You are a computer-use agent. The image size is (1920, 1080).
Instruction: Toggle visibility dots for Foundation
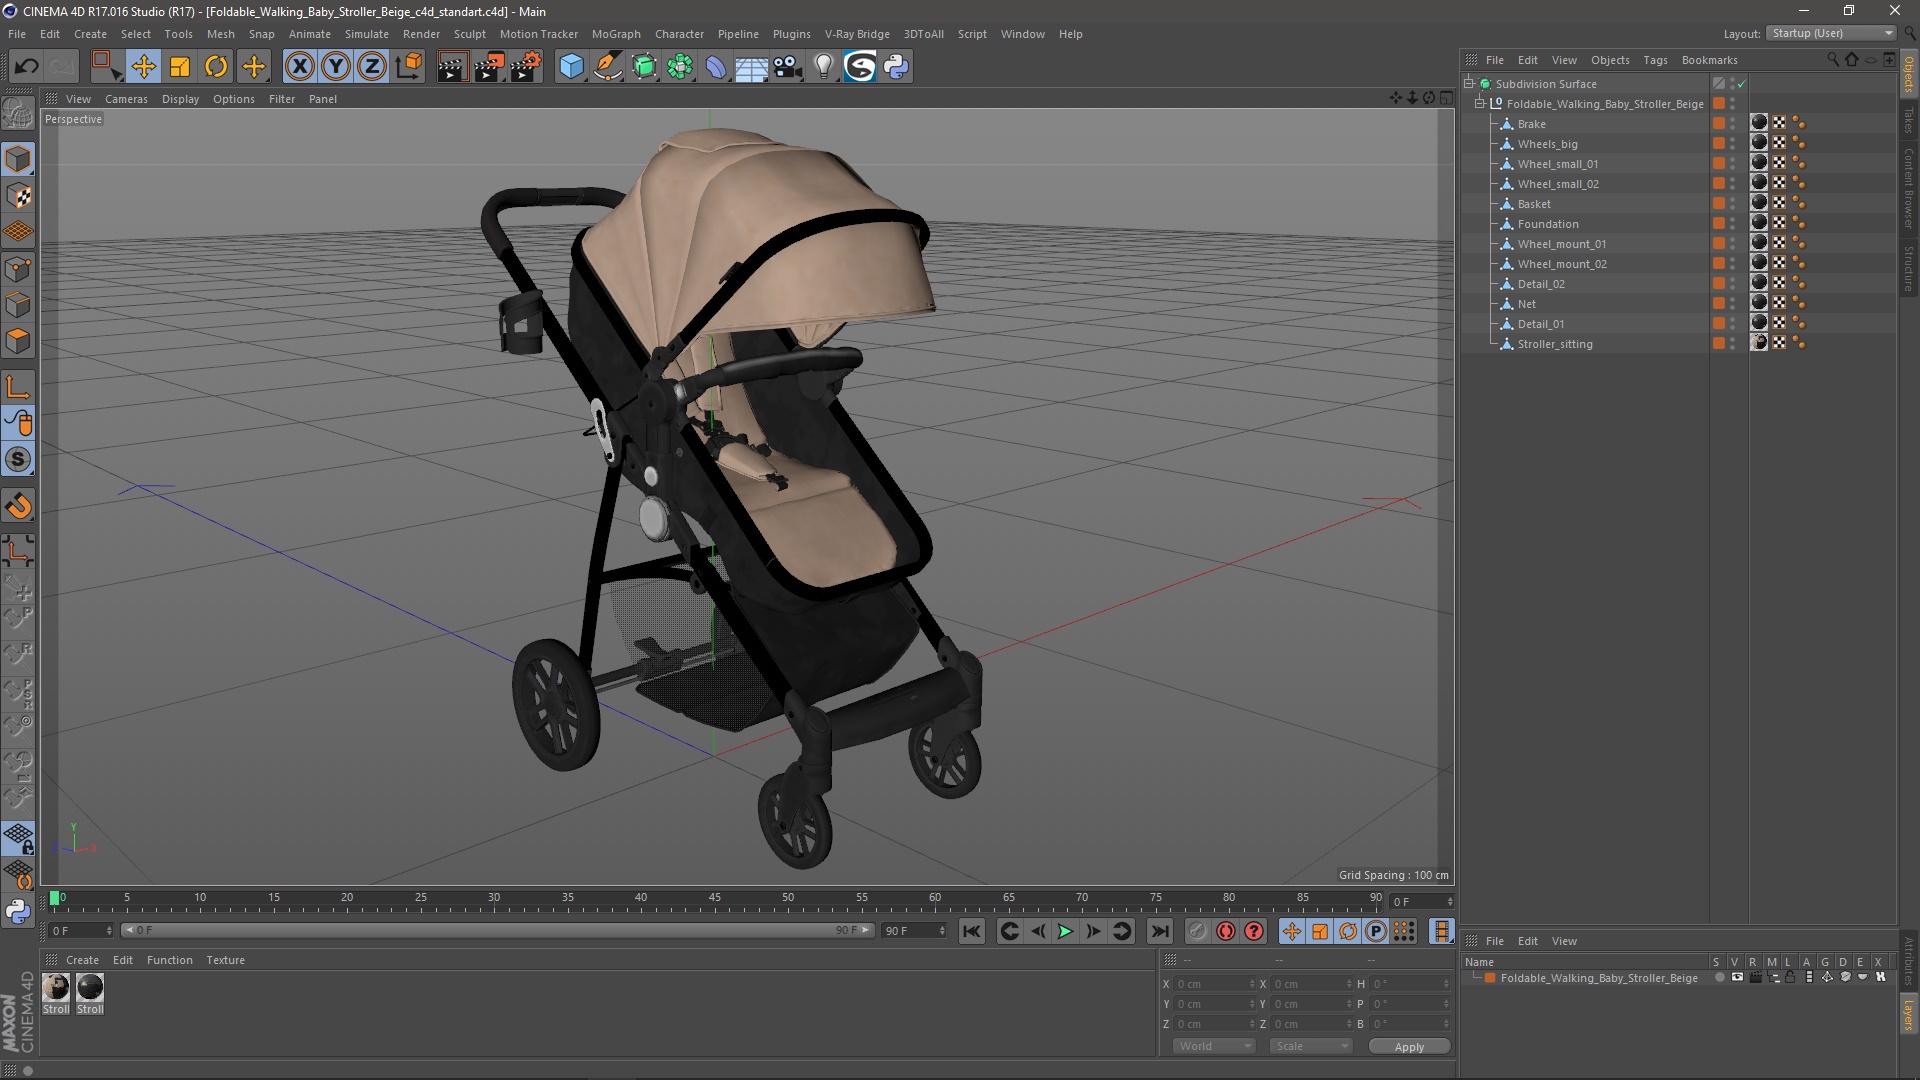coord(1733,224)
